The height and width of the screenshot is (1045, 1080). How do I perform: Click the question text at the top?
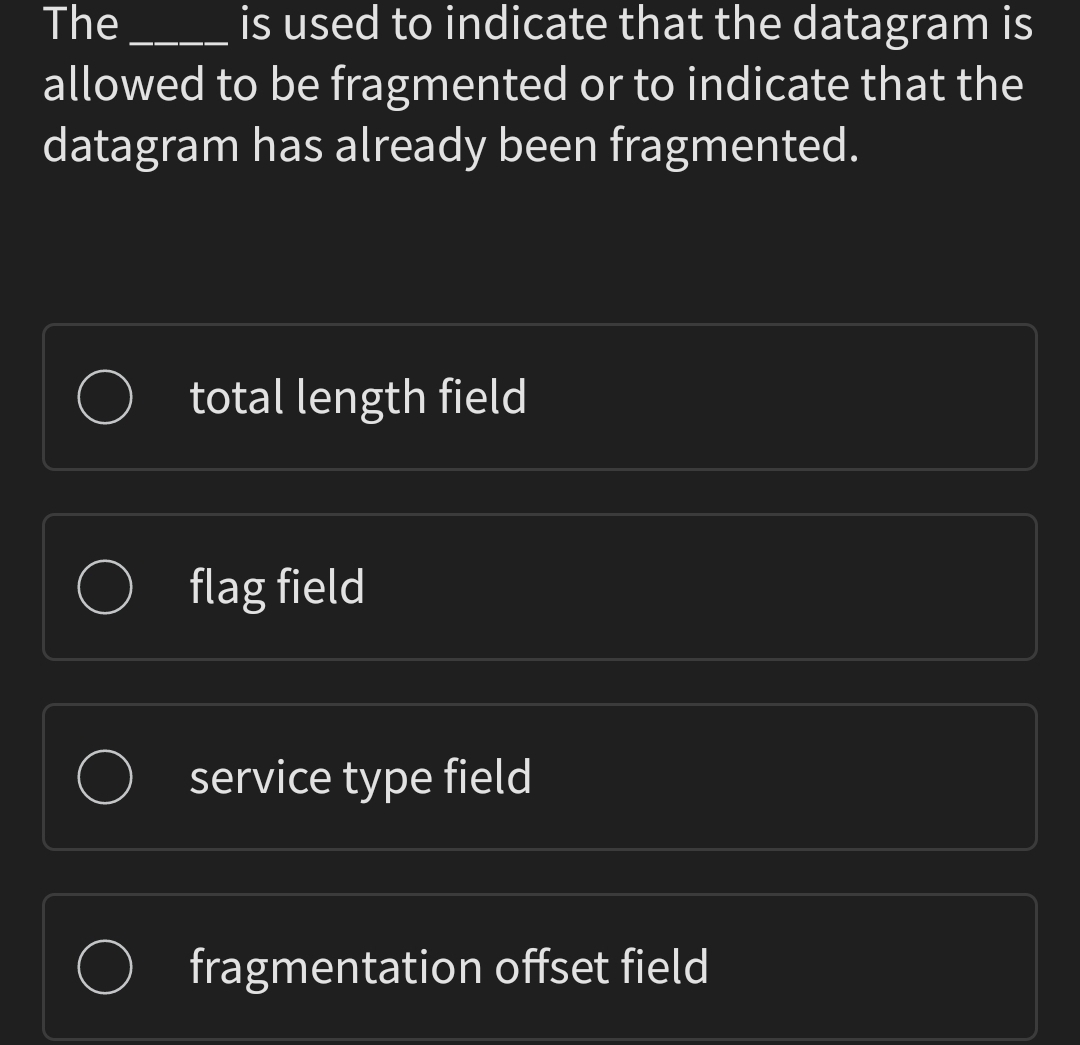tap(535, 85)
